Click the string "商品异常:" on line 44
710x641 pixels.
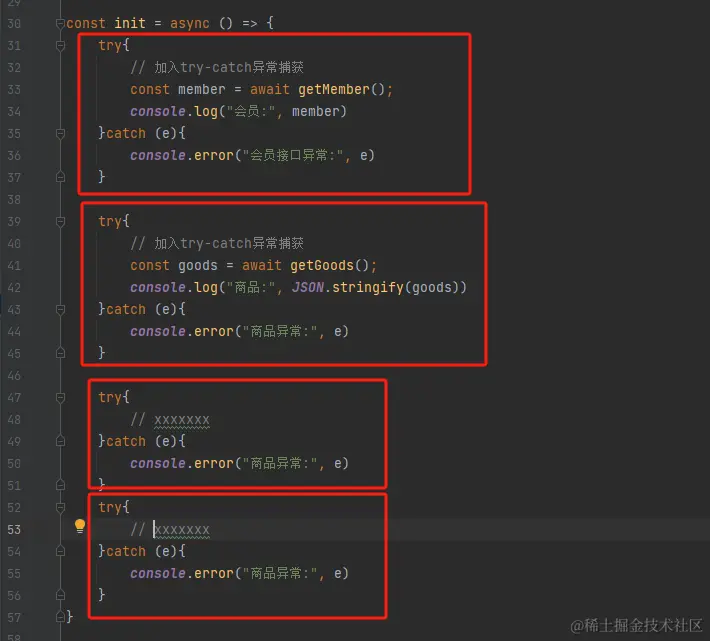pos(280,331)
